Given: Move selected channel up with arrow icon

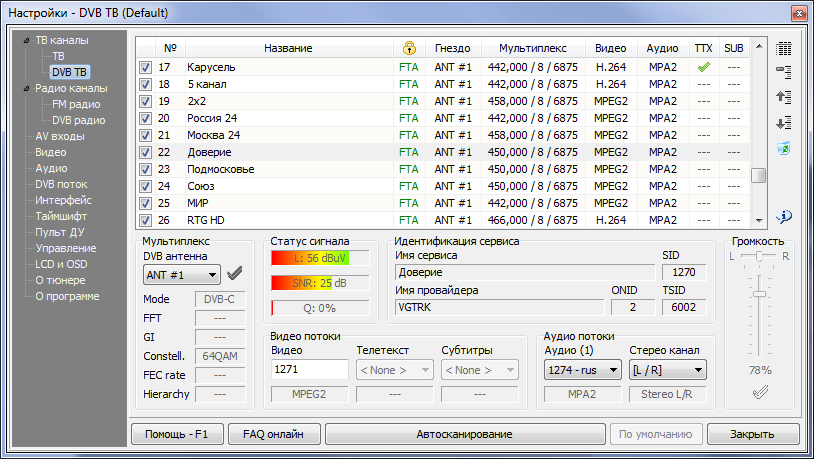Looking at the screenshot, I should pos(784,97).
